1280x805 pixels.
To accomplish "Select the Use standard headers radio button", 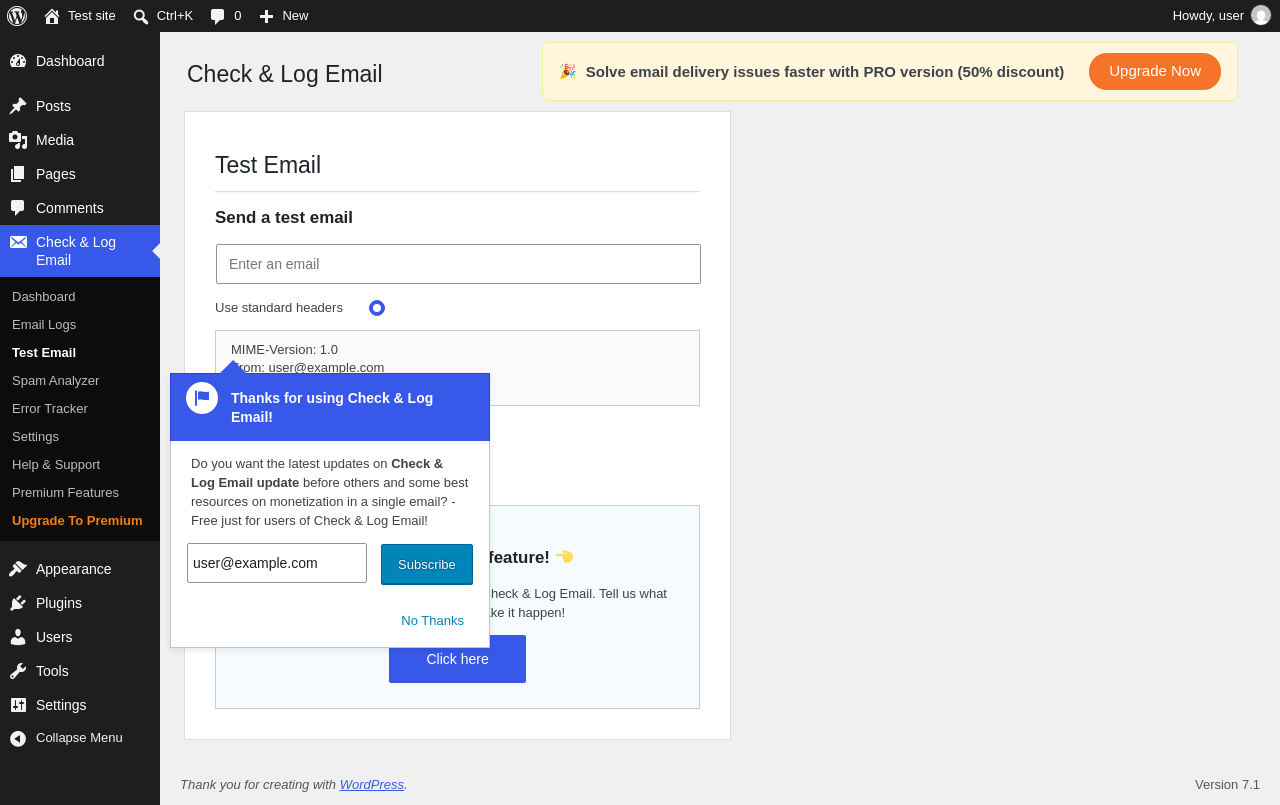I will (377, 308).
